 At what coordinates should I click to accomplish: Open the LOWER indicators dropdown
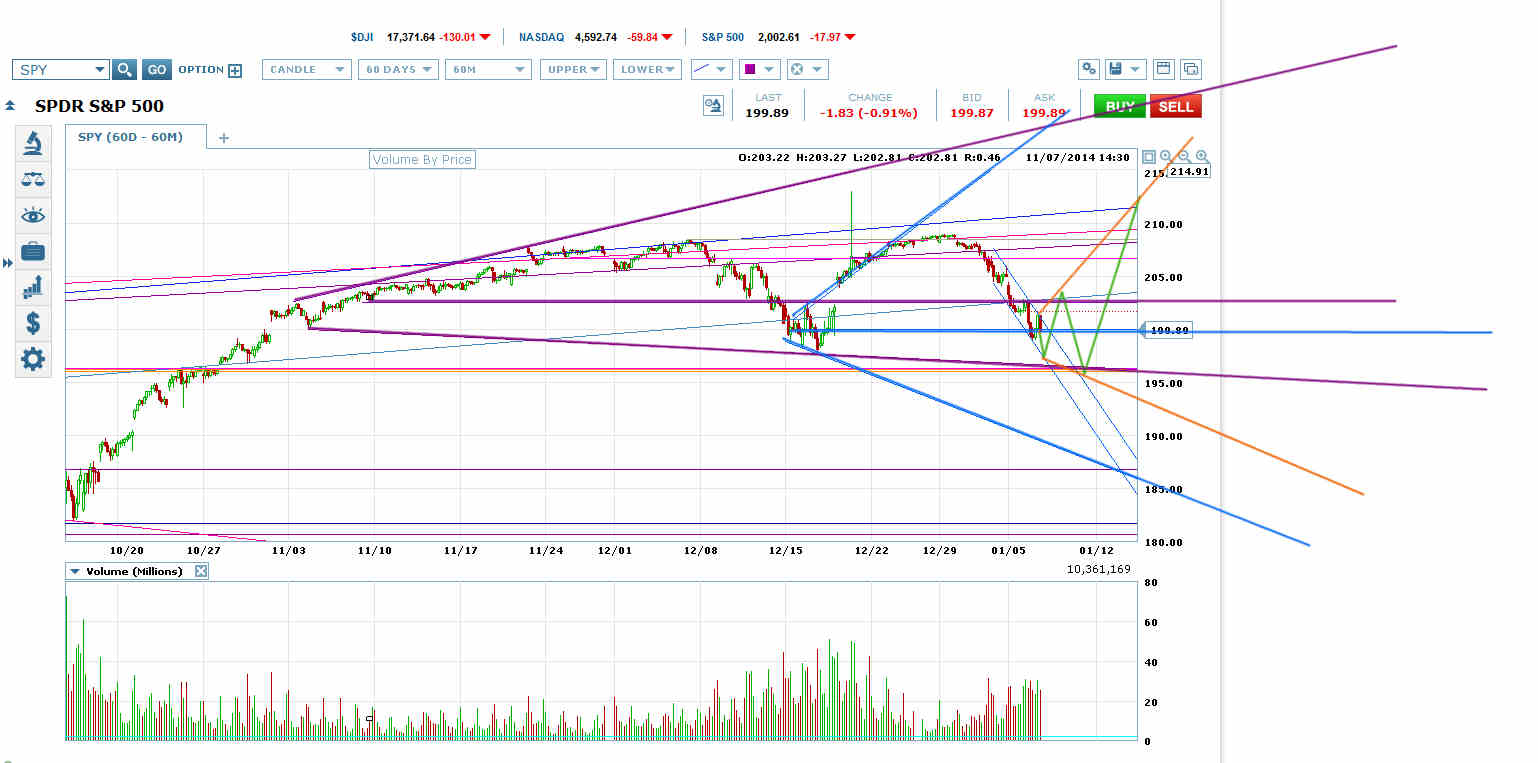(x=646, y=69)
